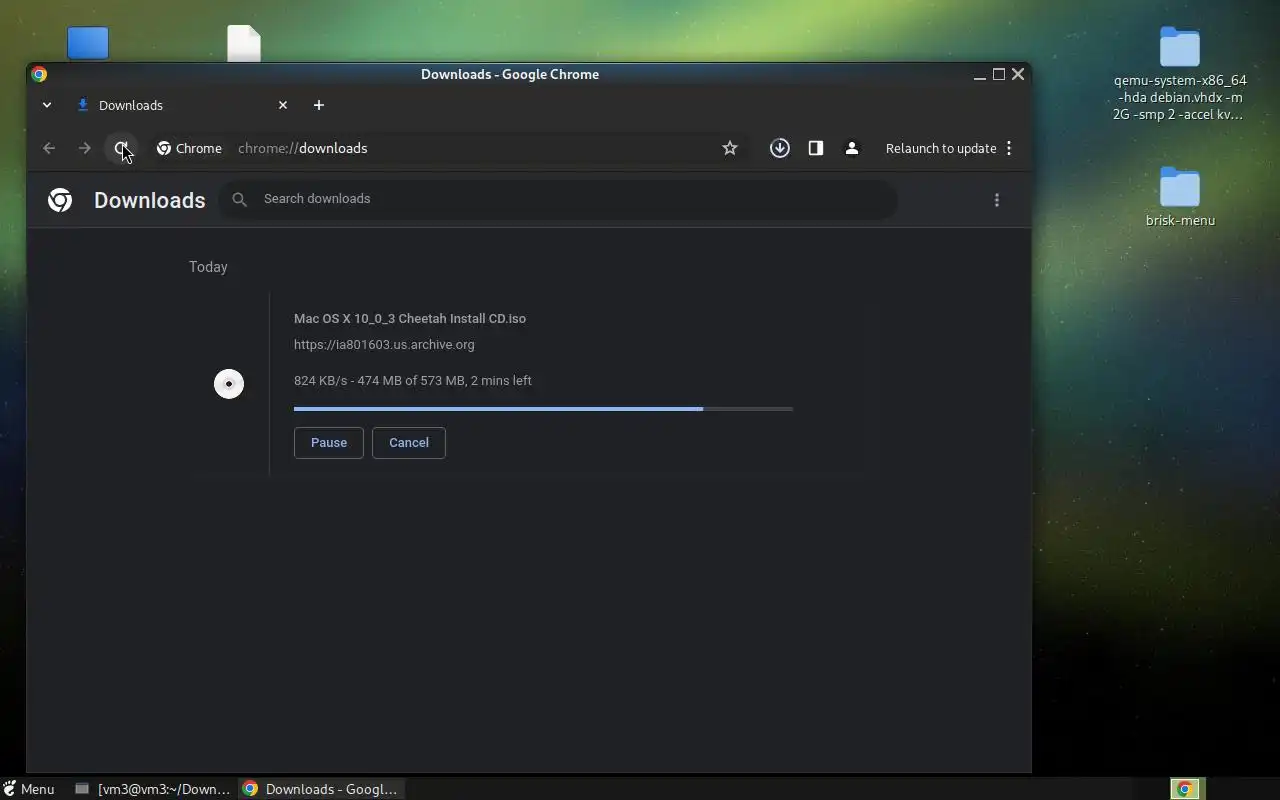Focus the Search downloads field
Image resolution: width=1280 pixels, height=800 pixels.
point(558,199)
